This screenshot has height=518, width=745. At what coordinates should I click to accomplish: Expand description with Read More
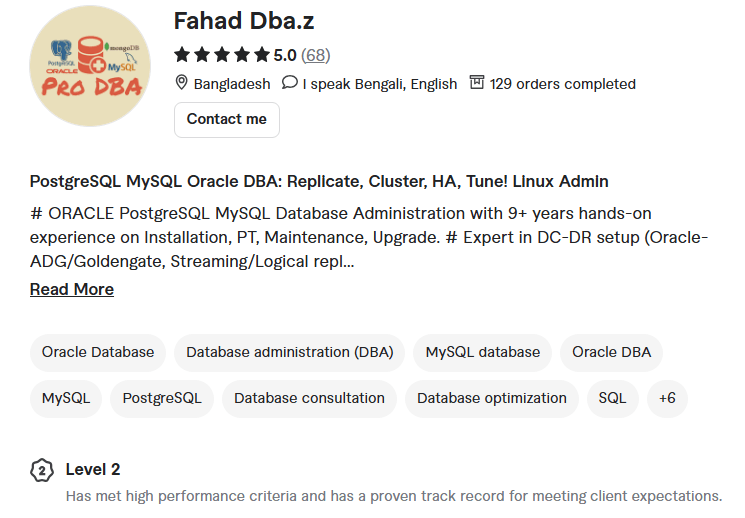(72, 289)
